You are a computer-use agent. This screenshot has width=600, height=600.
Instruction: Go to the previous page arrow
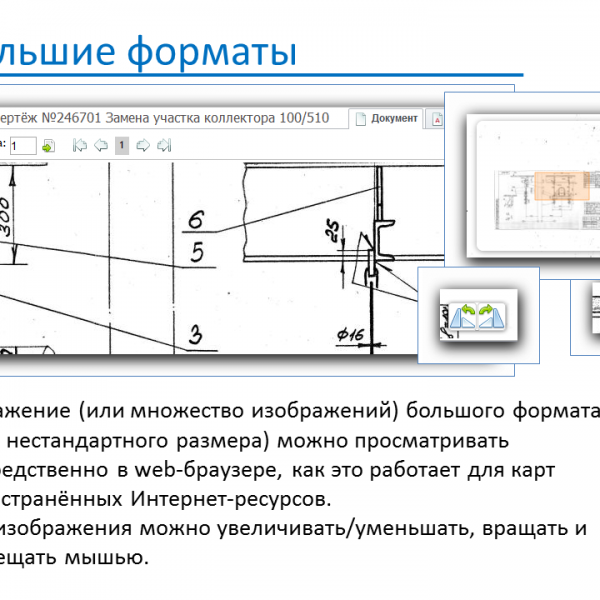[x=101, y=146]
